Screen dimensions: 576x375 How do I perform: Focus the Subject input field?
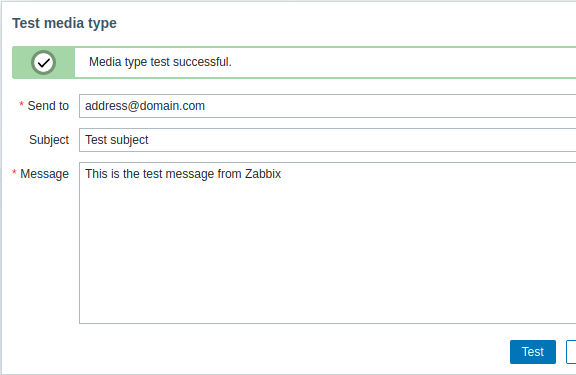coord(327,140)
